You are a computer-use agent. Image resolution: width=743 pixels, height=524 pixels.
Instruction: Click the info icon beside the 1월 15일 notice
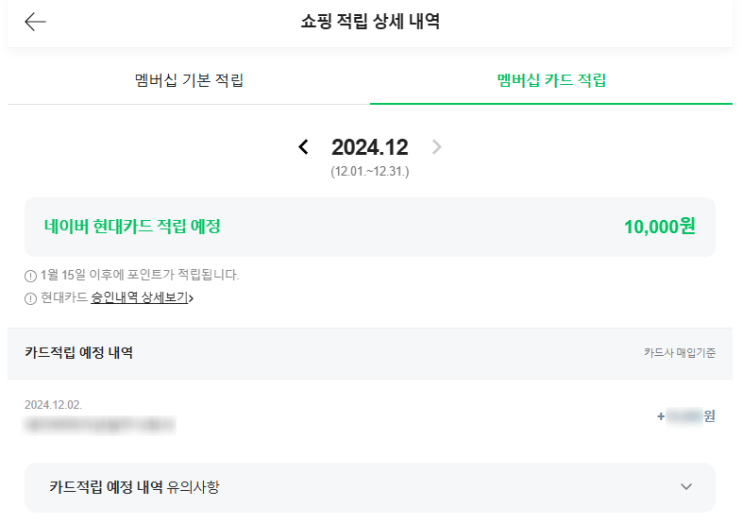[x=30, y=275]
